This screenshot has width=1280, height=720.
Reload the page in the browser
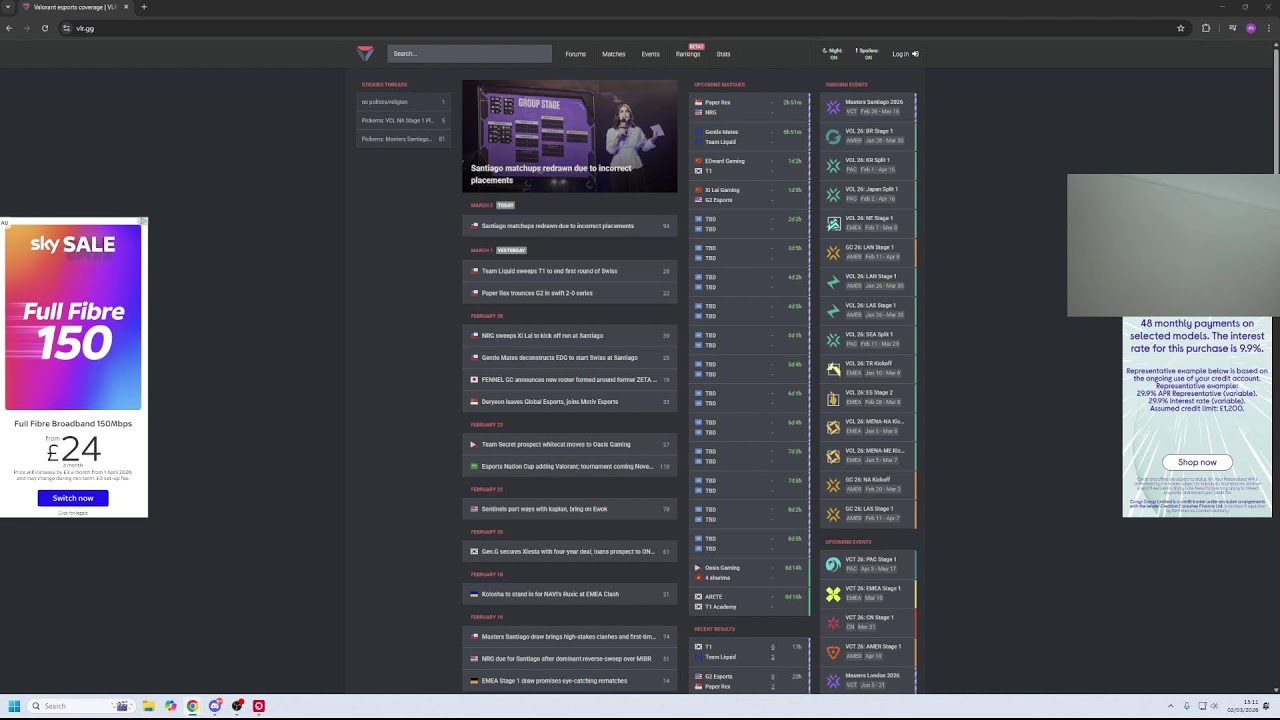45,28
